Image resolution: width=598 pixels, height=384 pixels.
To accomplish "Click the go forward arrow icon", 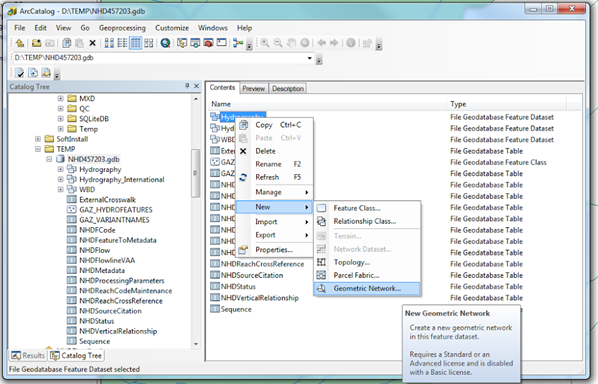I will pyautogui.click(x=334, y=43).
